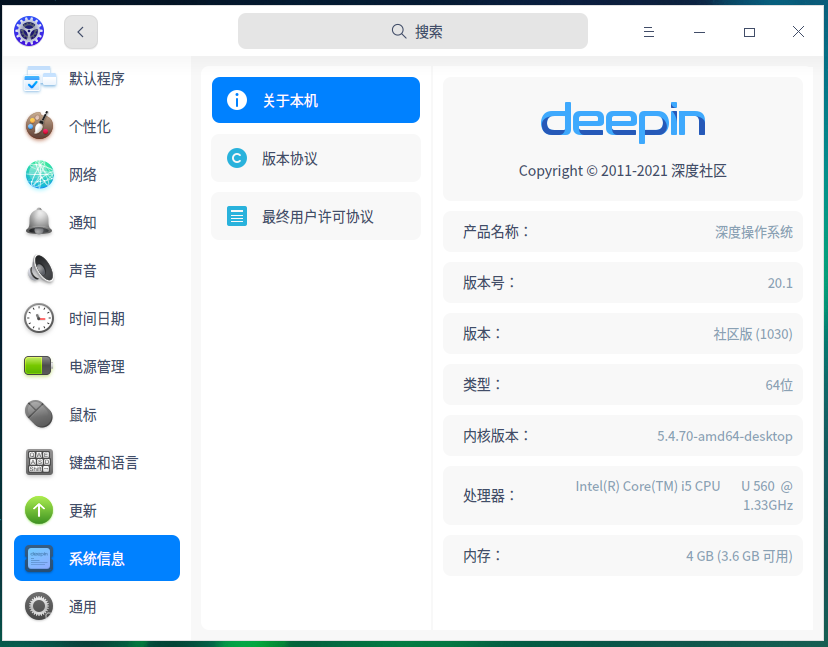
Task: Select 声音 label in the sidebar
Action: pos(83,270)
